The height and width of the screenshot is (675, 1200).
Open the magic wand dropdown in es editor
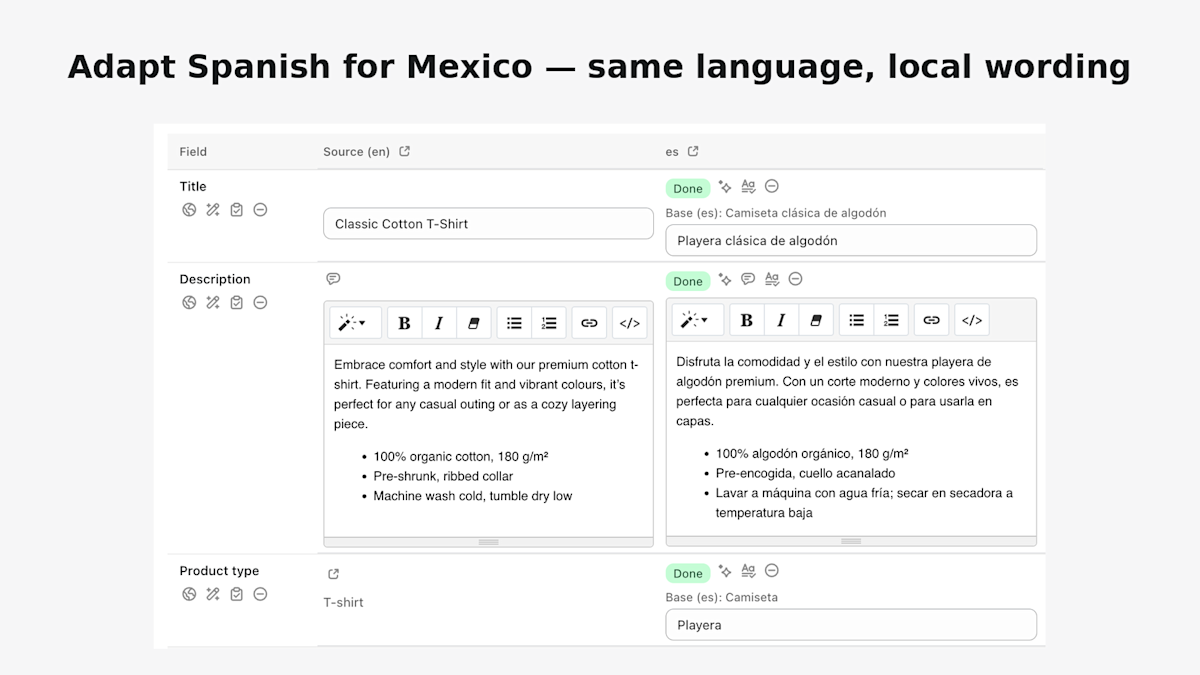click(697, 320)
